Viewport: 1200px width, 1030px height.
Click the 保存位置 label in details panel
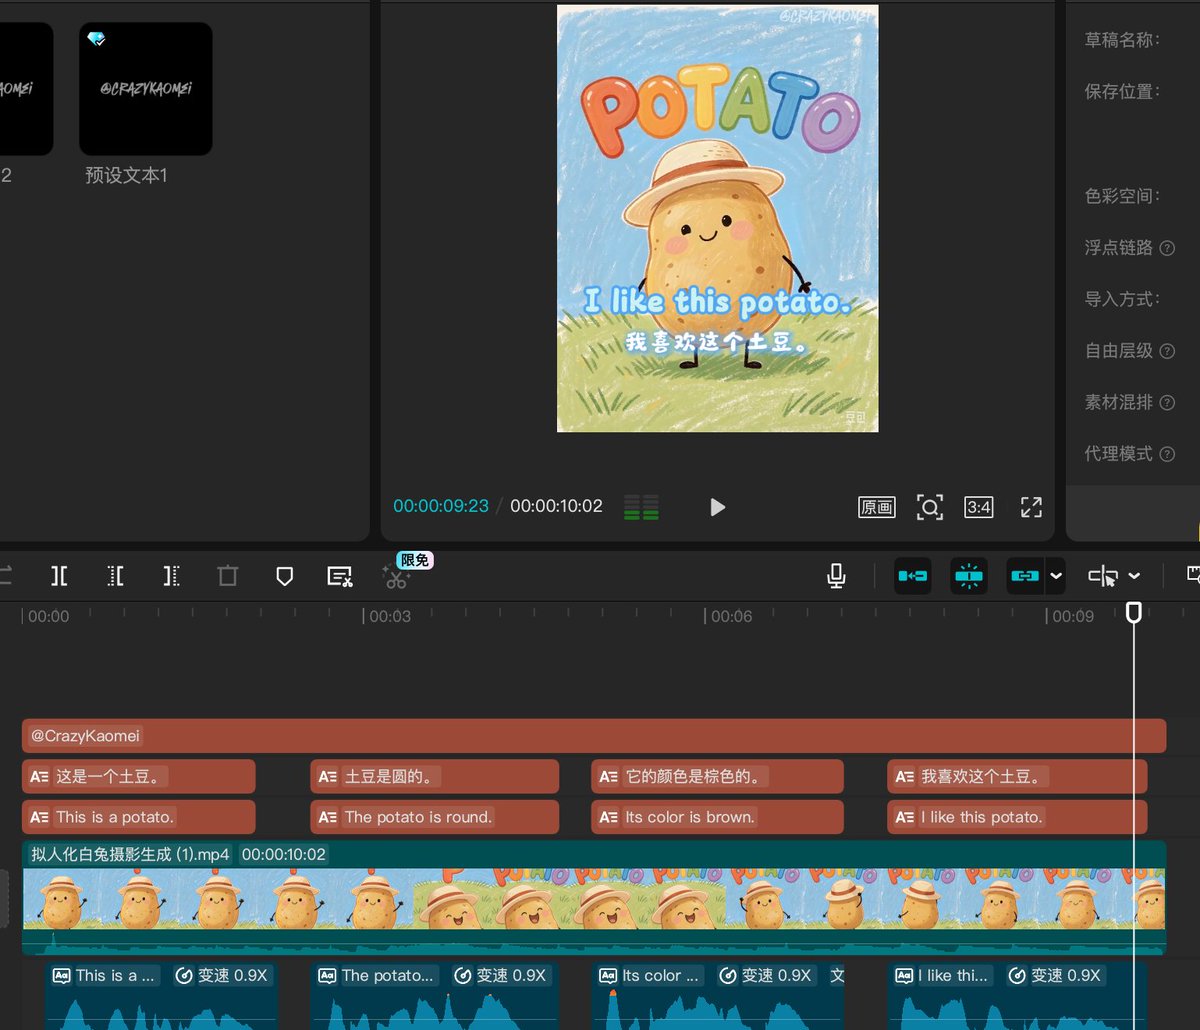click(1122, 91)
